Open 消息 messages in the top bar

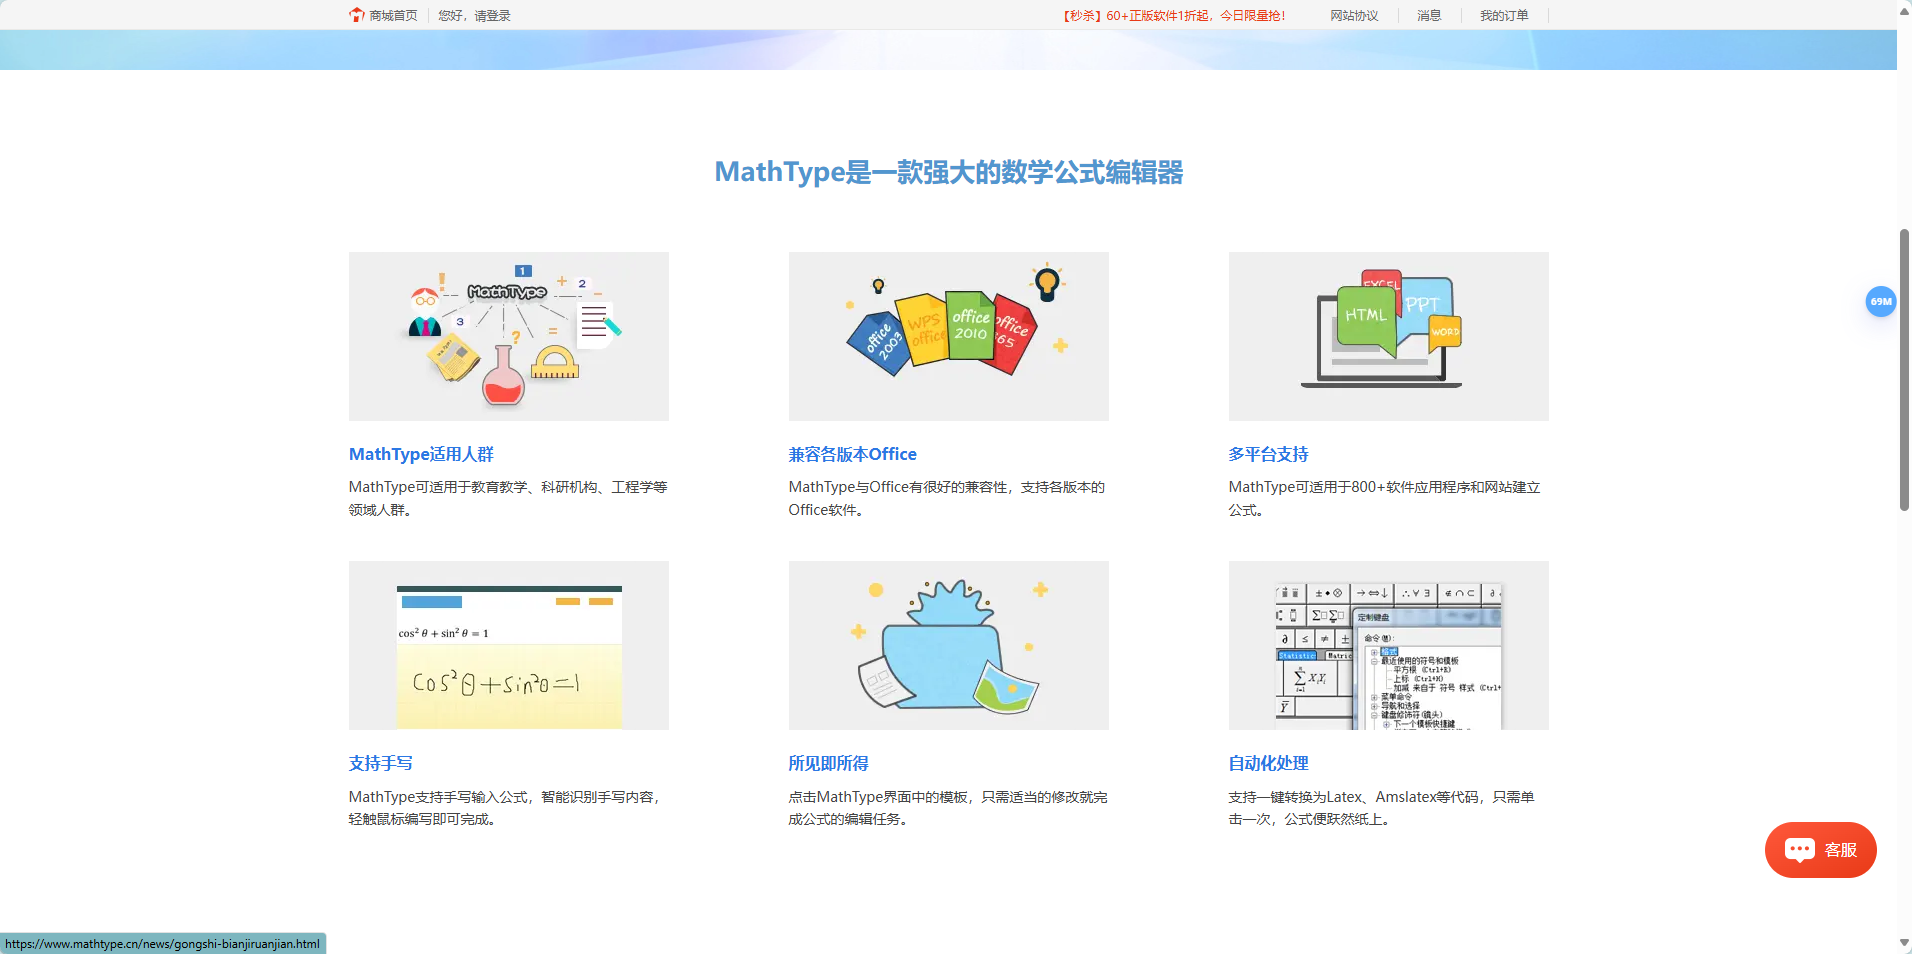(x=1429, y=15)
